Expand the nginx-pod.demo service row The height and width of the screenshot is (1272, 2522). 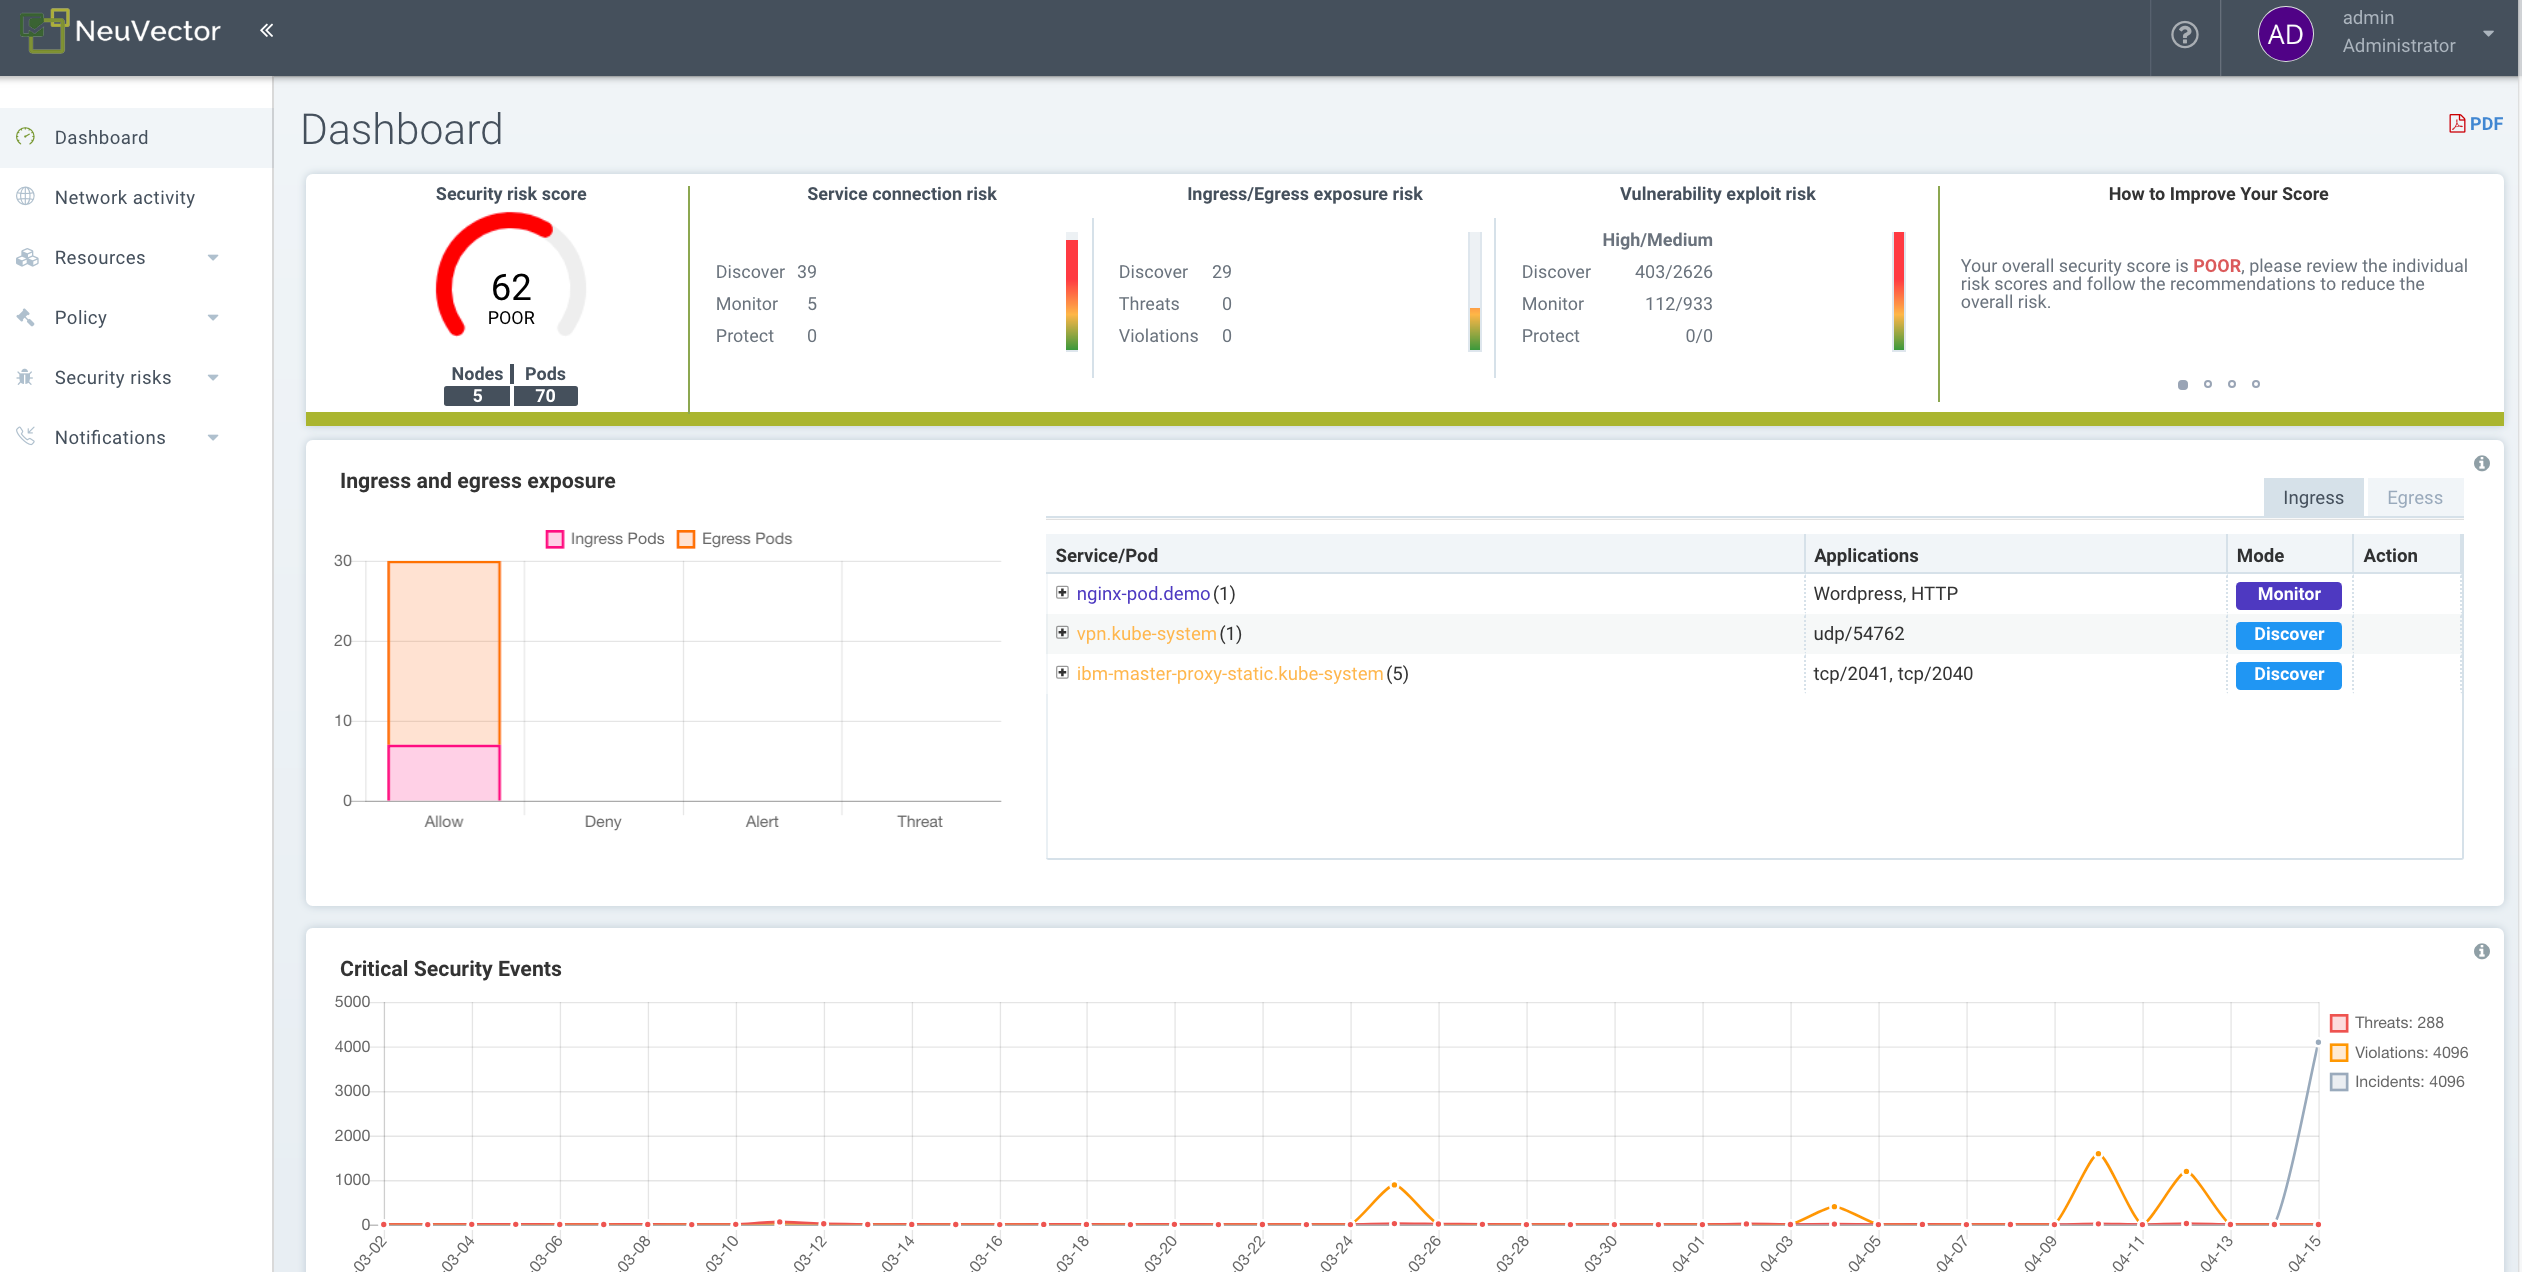[1062, 592]
